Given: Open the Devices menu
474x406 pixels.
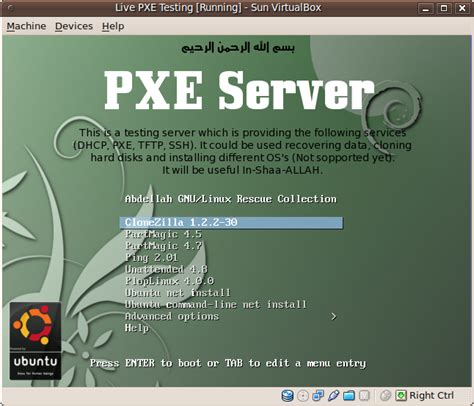Looking at the screenshot, I should pyautogui.click(x=74, y=26).
